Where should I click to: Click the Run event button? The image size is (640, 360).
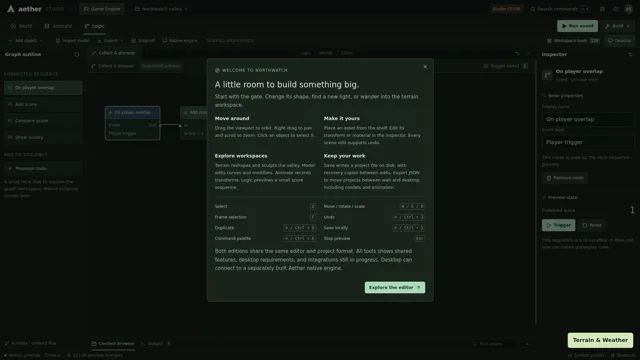coord(577,26)
